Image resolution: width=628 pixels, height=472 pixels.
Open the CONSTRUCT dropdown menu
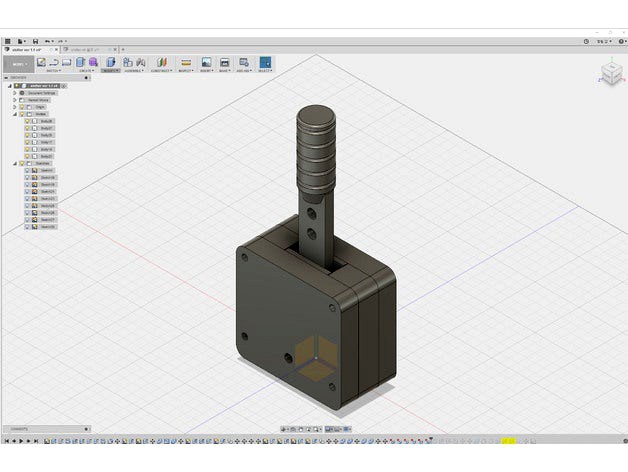(161, 71)
